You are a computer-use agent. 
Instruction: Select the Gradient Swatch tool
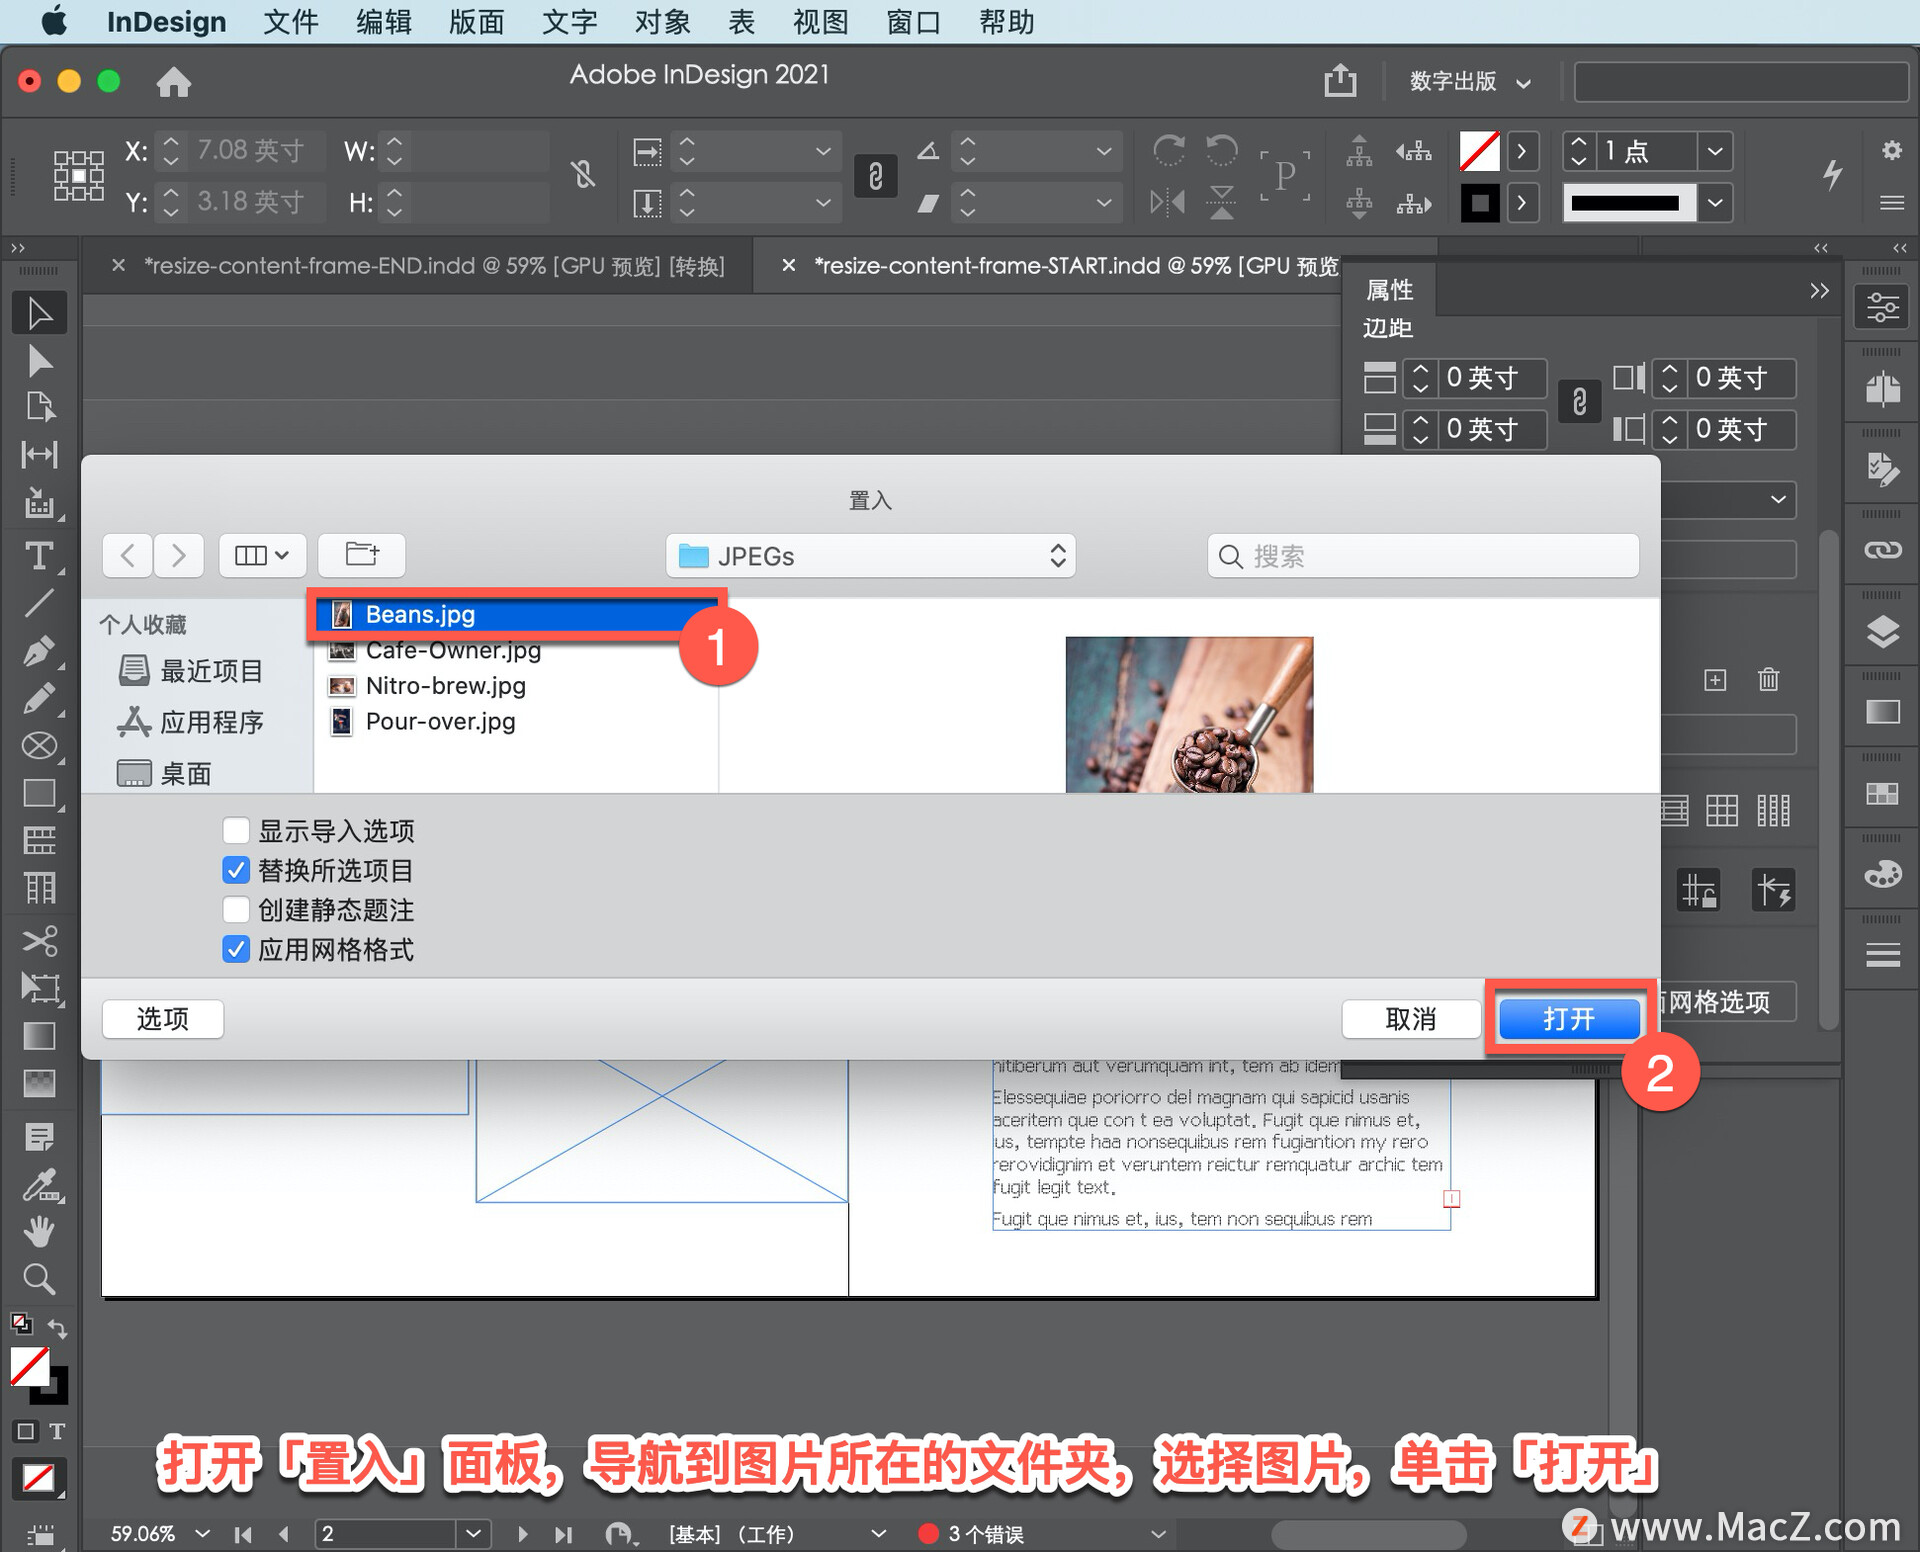click(x=39, y=1036)
